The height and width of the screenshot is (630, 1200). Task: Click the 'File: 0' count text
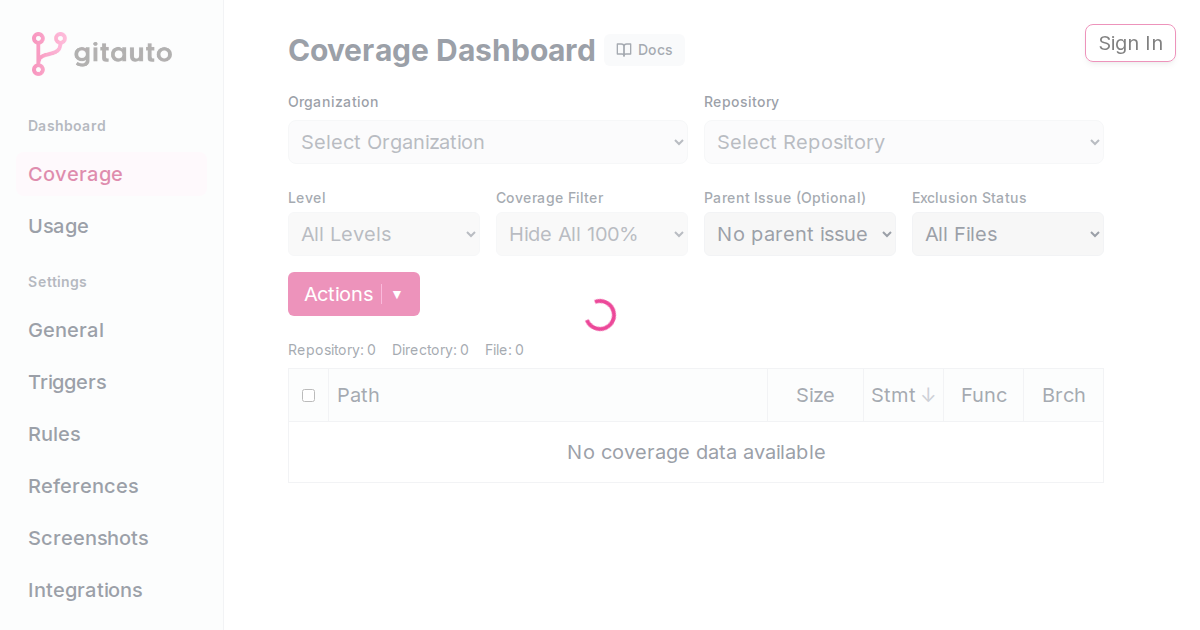pos(504,350)
